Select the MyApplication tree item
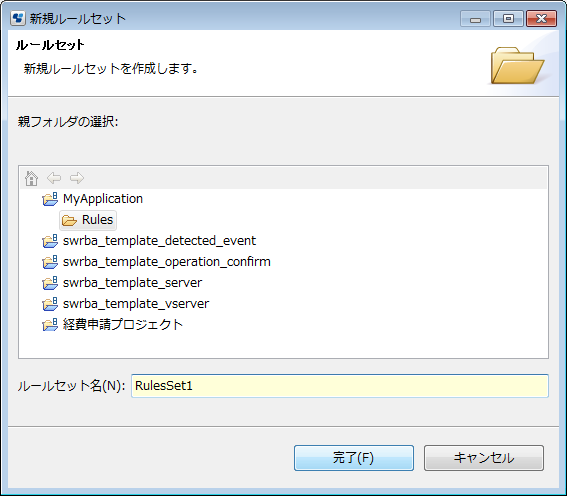The height and width of the screenshot is (496, 567). click(103, 199)
